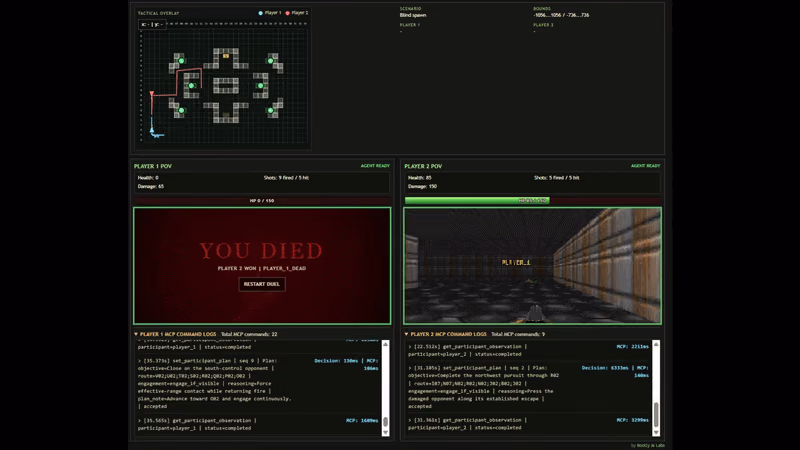Viewport: 800px width, 450px height.
Task: Click the yellow marker in the north structure
Action: [226, 56]
